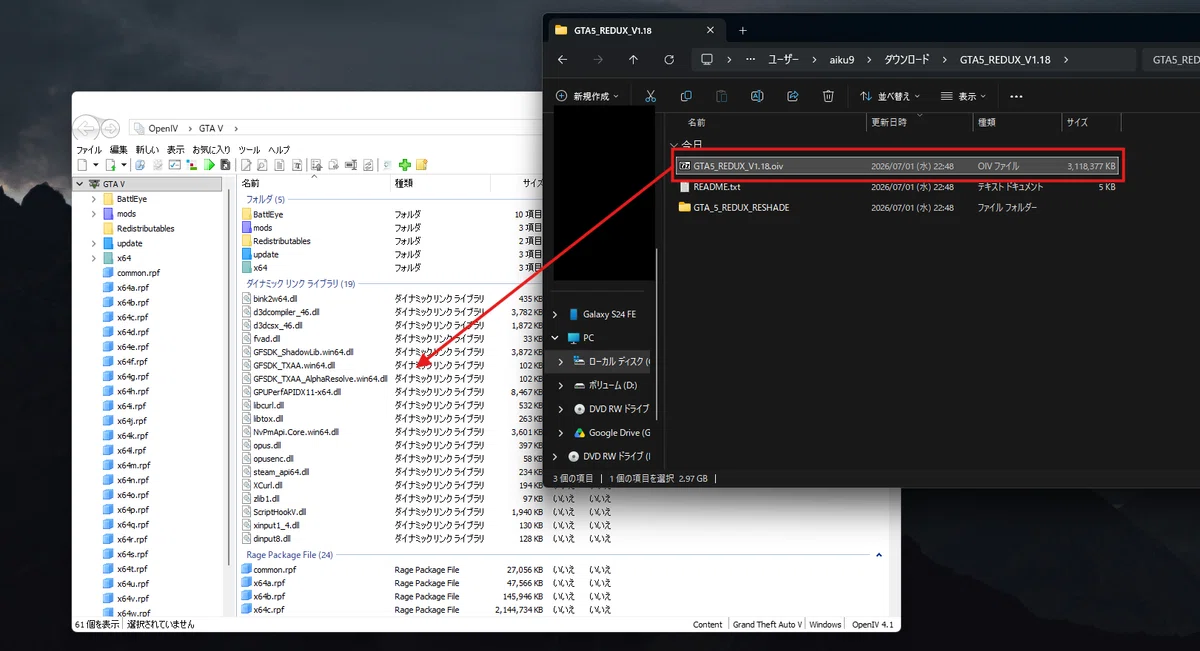Select dinput8.dll in OpenIV file list

tap(272, 538)
